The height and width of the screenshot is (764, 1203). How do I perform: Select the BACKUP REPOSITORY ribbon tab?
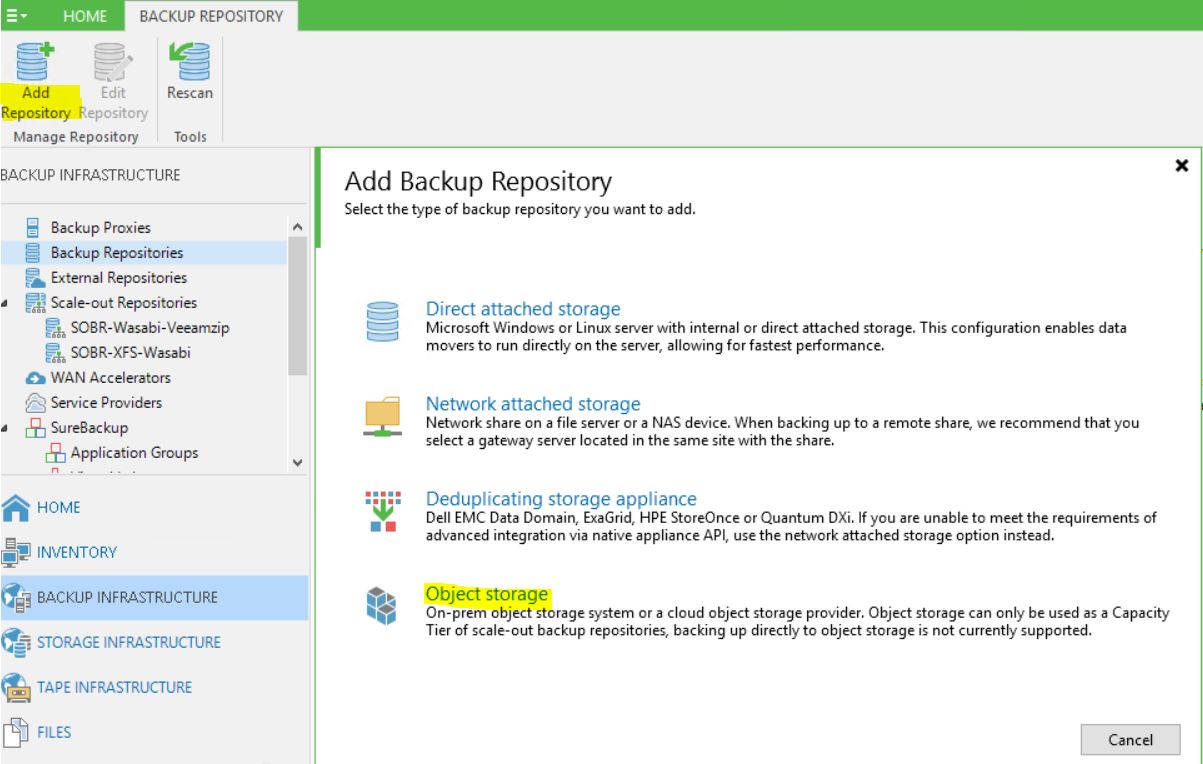click(x=210, y=15)
